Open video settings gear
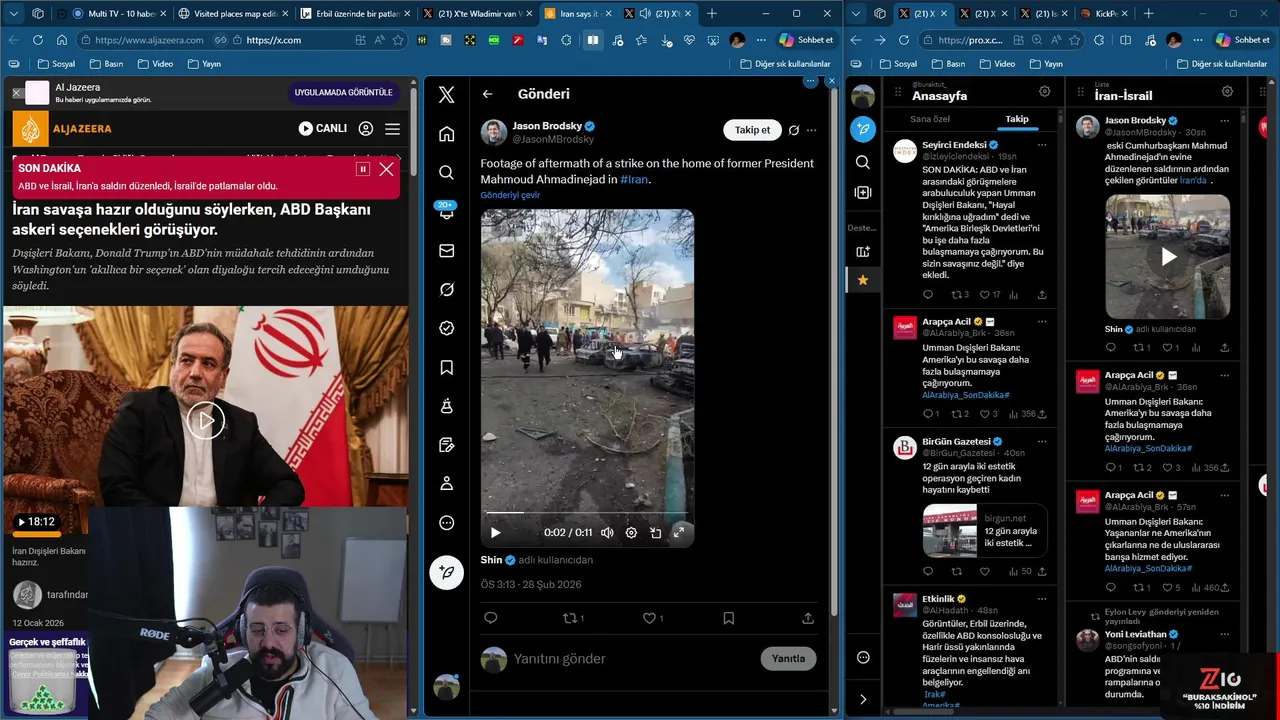The image size is (1280, 720). pos(631,533)
